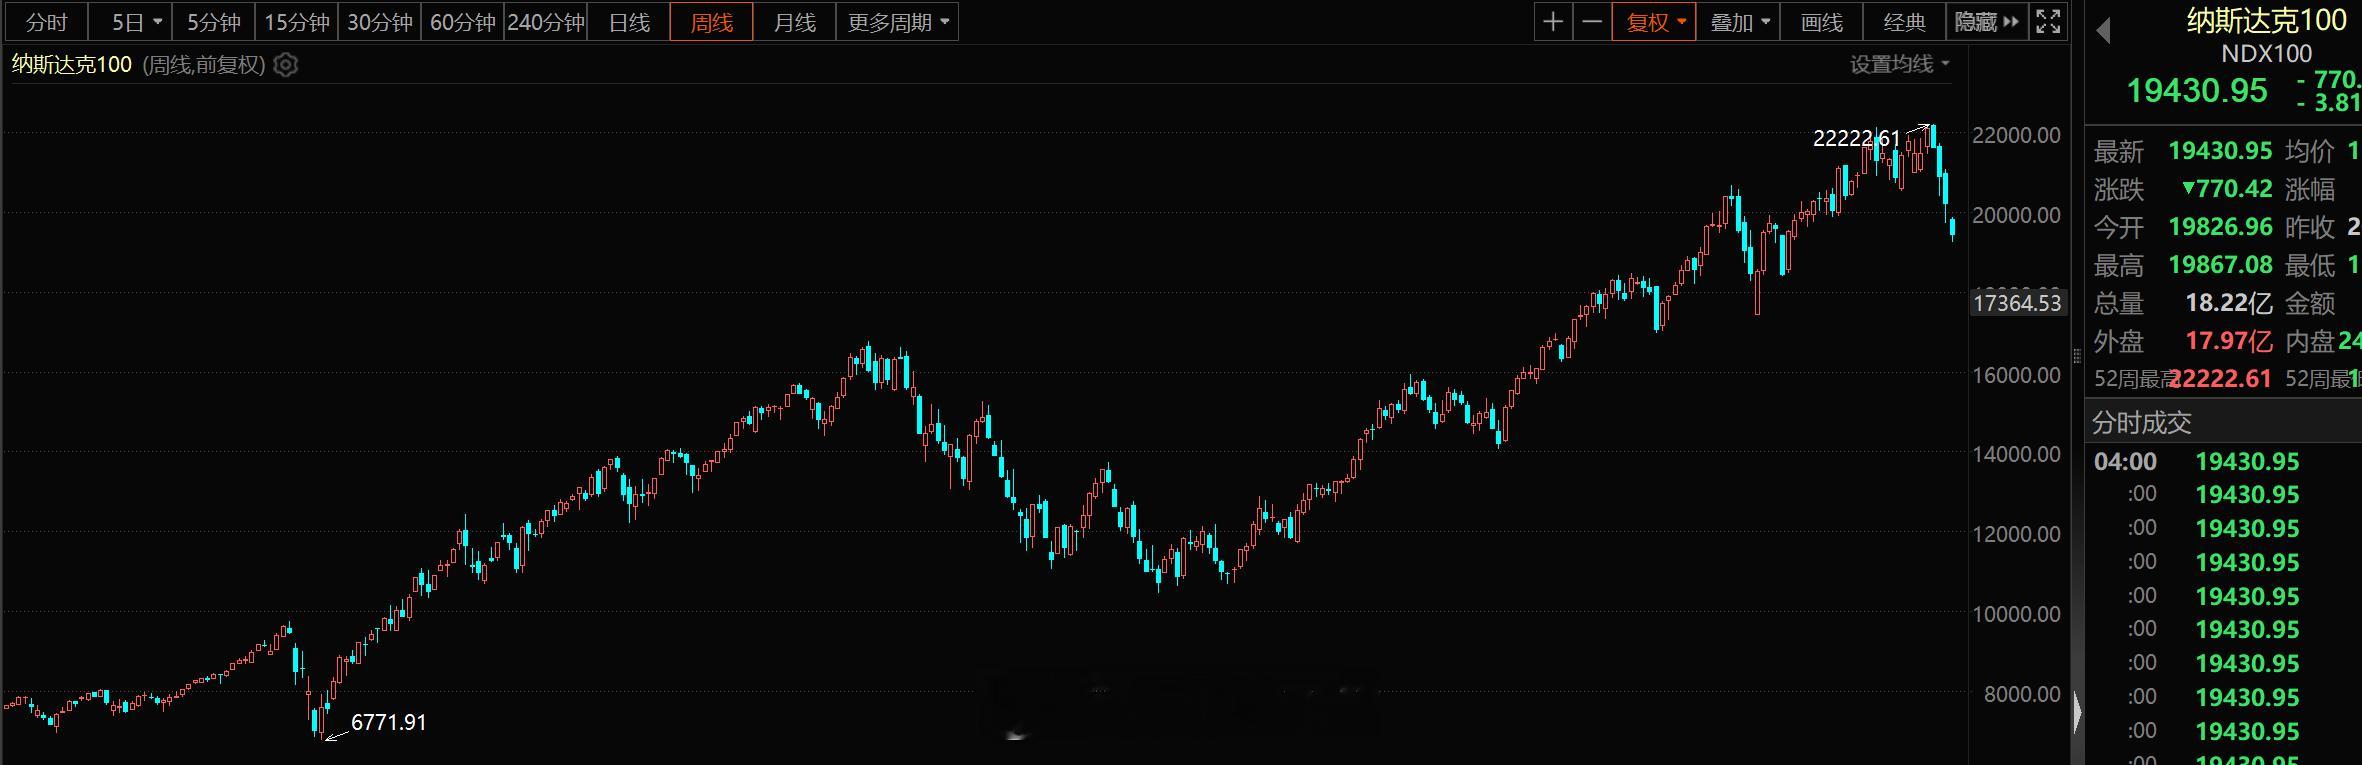
Task: Click the vertical splitter grip between chart and quotes
Action: 2076,355
